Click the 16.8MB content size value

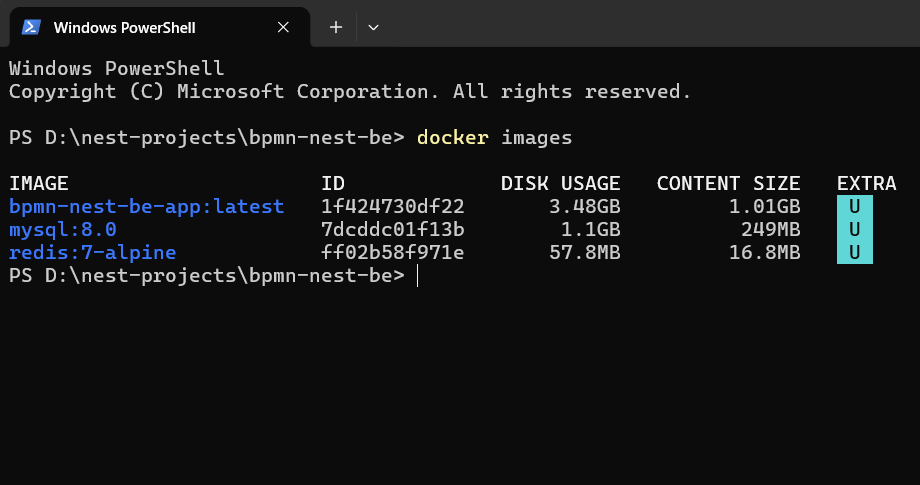coord(765,253)
